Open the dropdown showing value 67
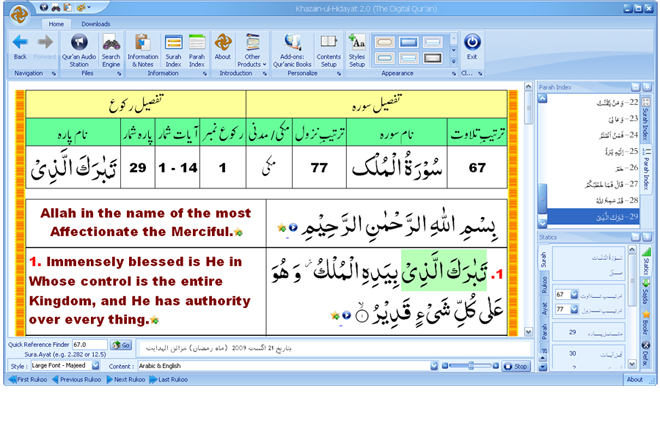660x440 pixels. tap(574, 294)
